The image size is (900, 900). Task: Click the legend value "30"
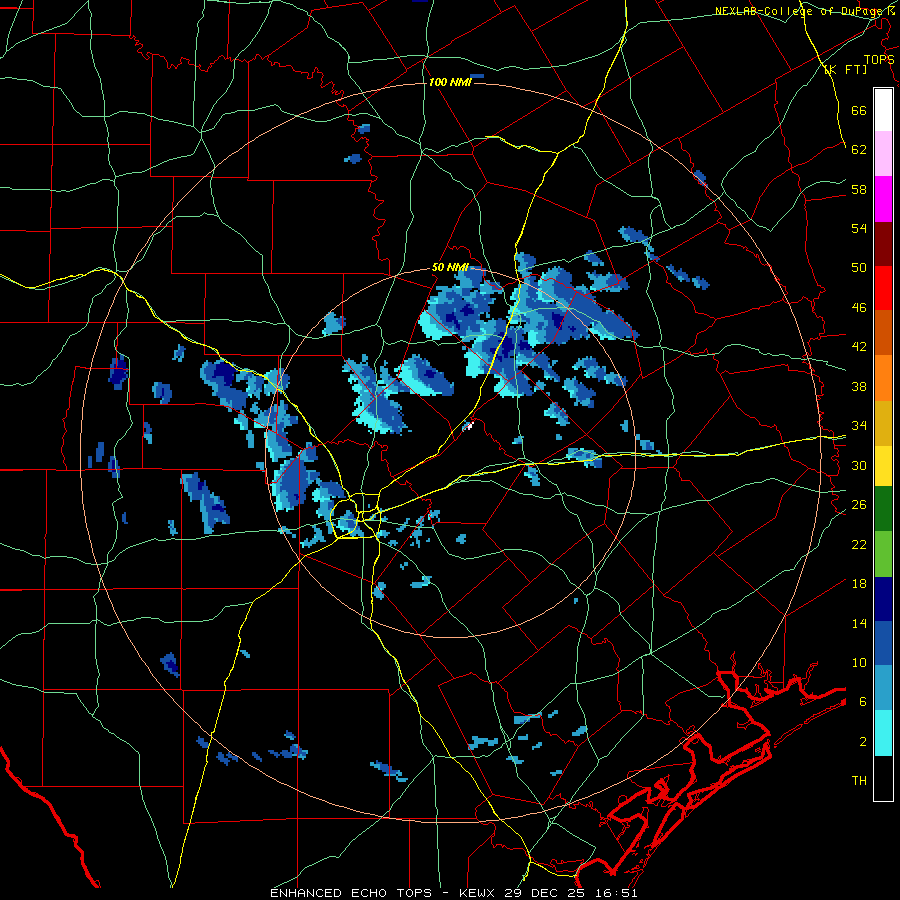859,465
